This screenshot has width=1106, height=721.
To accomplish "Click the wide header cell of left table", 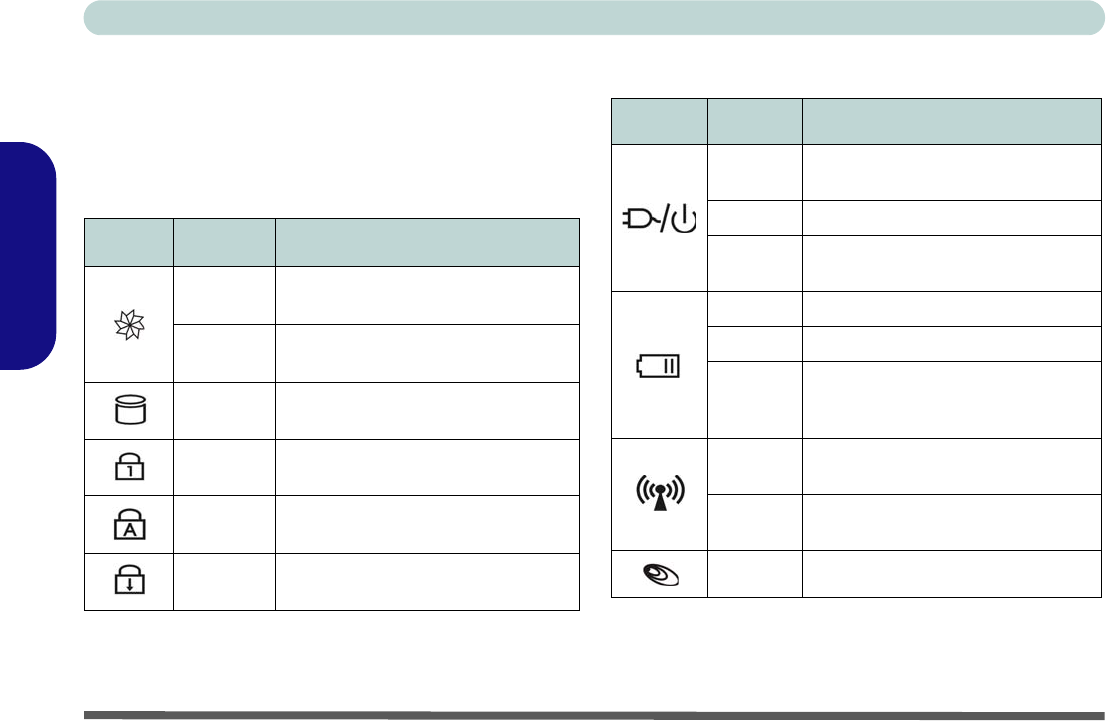I will [427, 242].
